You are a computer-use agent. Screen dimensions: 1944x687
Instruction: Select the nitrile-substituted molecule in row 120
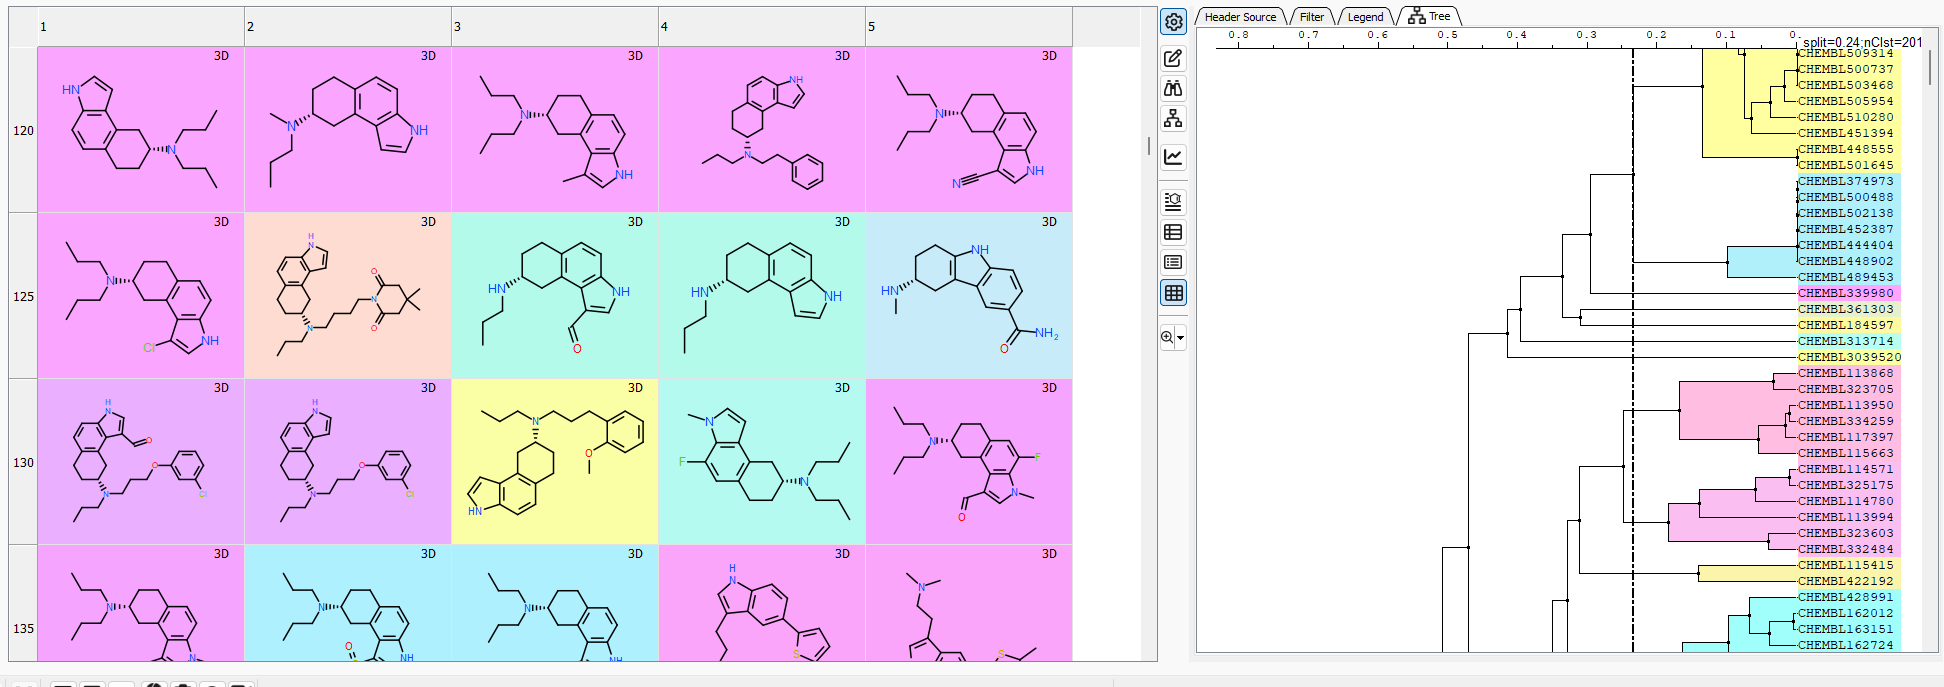(x=969, y=130)
